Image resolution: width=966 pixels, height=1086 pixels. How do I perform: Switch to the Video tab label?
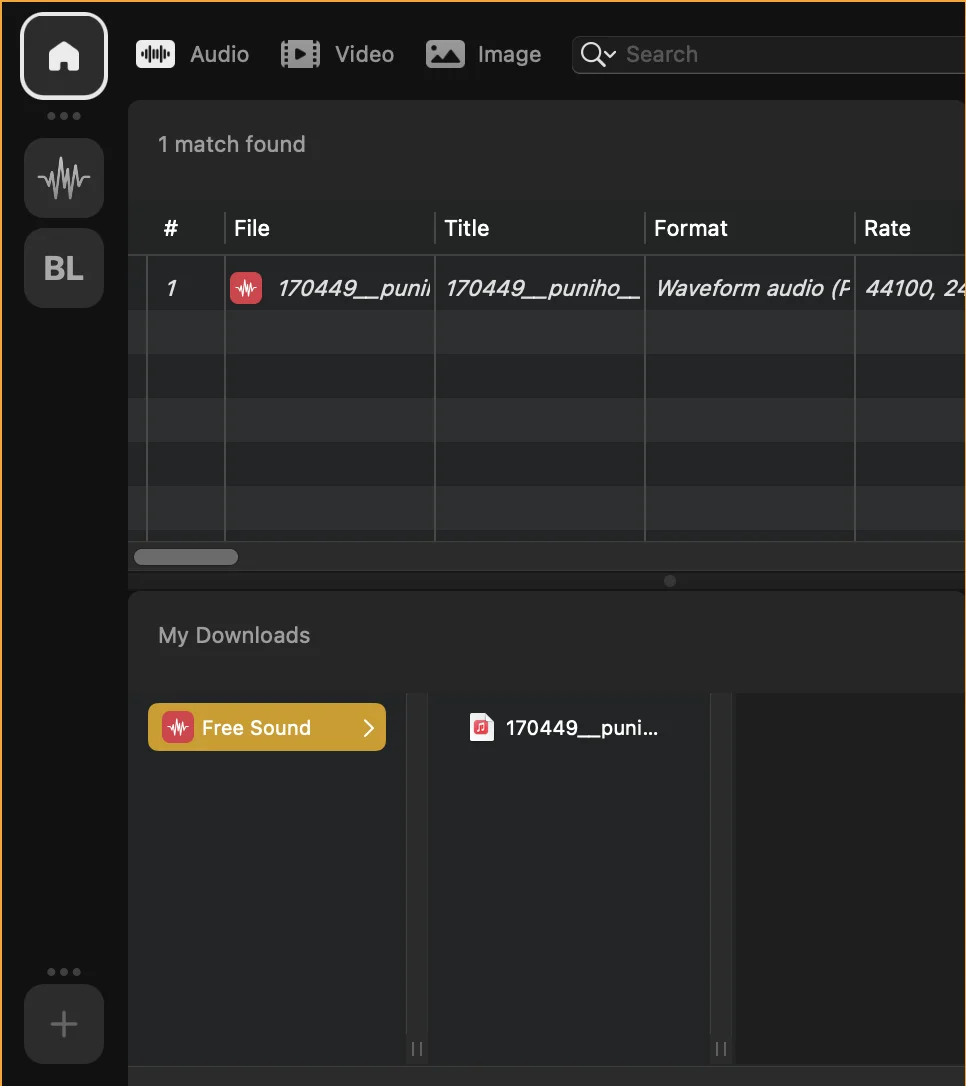click(364, 54)
